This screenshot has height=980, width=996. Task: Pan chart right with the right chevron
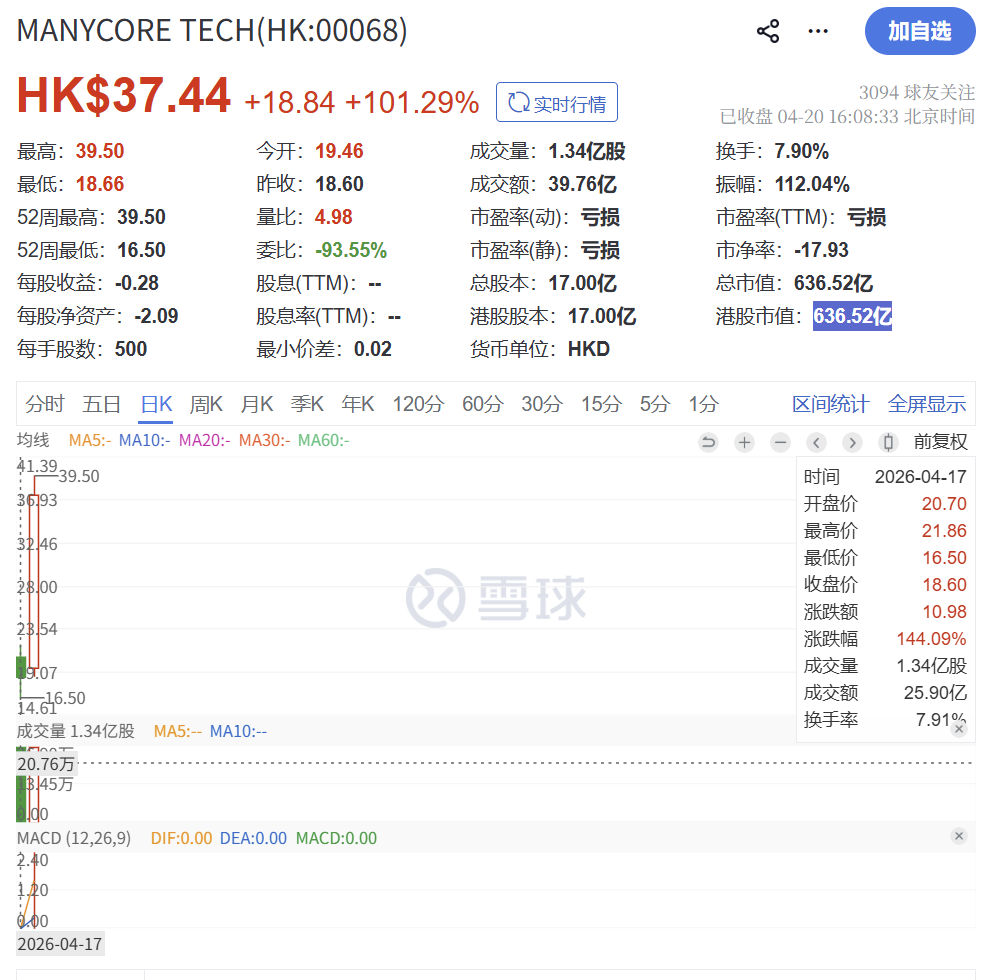point(852,442)
